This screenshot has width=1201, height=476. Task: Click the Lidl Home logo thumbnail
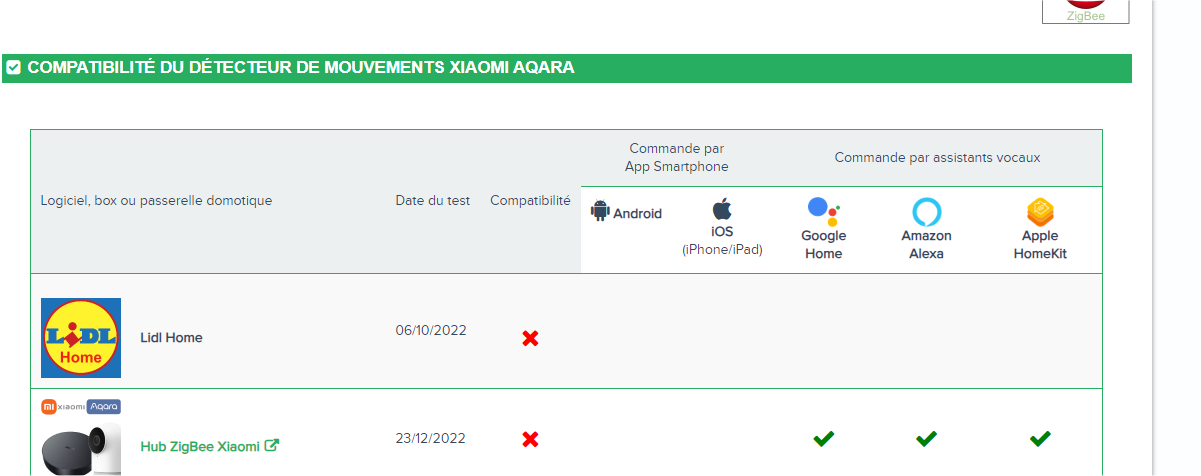coord(81,338)
